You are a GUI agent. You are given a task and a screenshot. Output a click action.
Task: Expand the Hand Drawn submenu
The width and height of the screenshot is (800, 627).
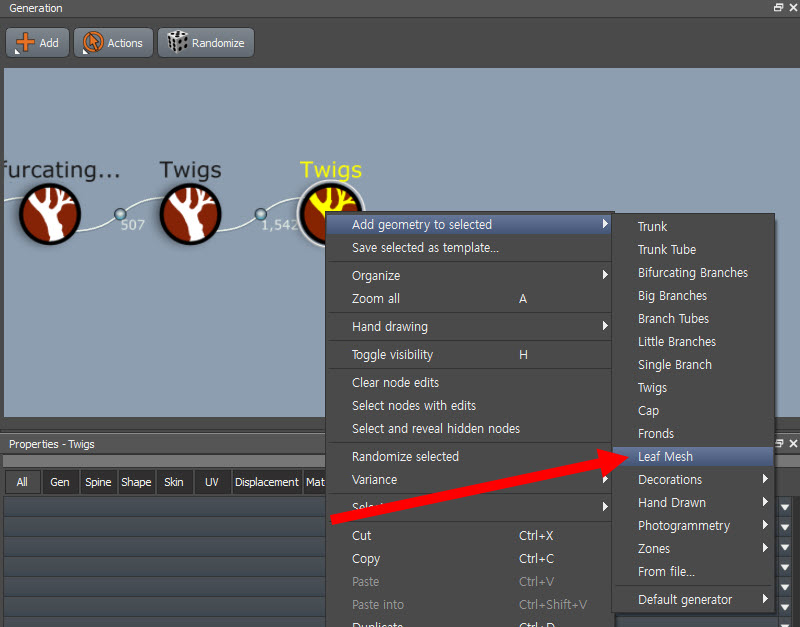coord(694,503)
